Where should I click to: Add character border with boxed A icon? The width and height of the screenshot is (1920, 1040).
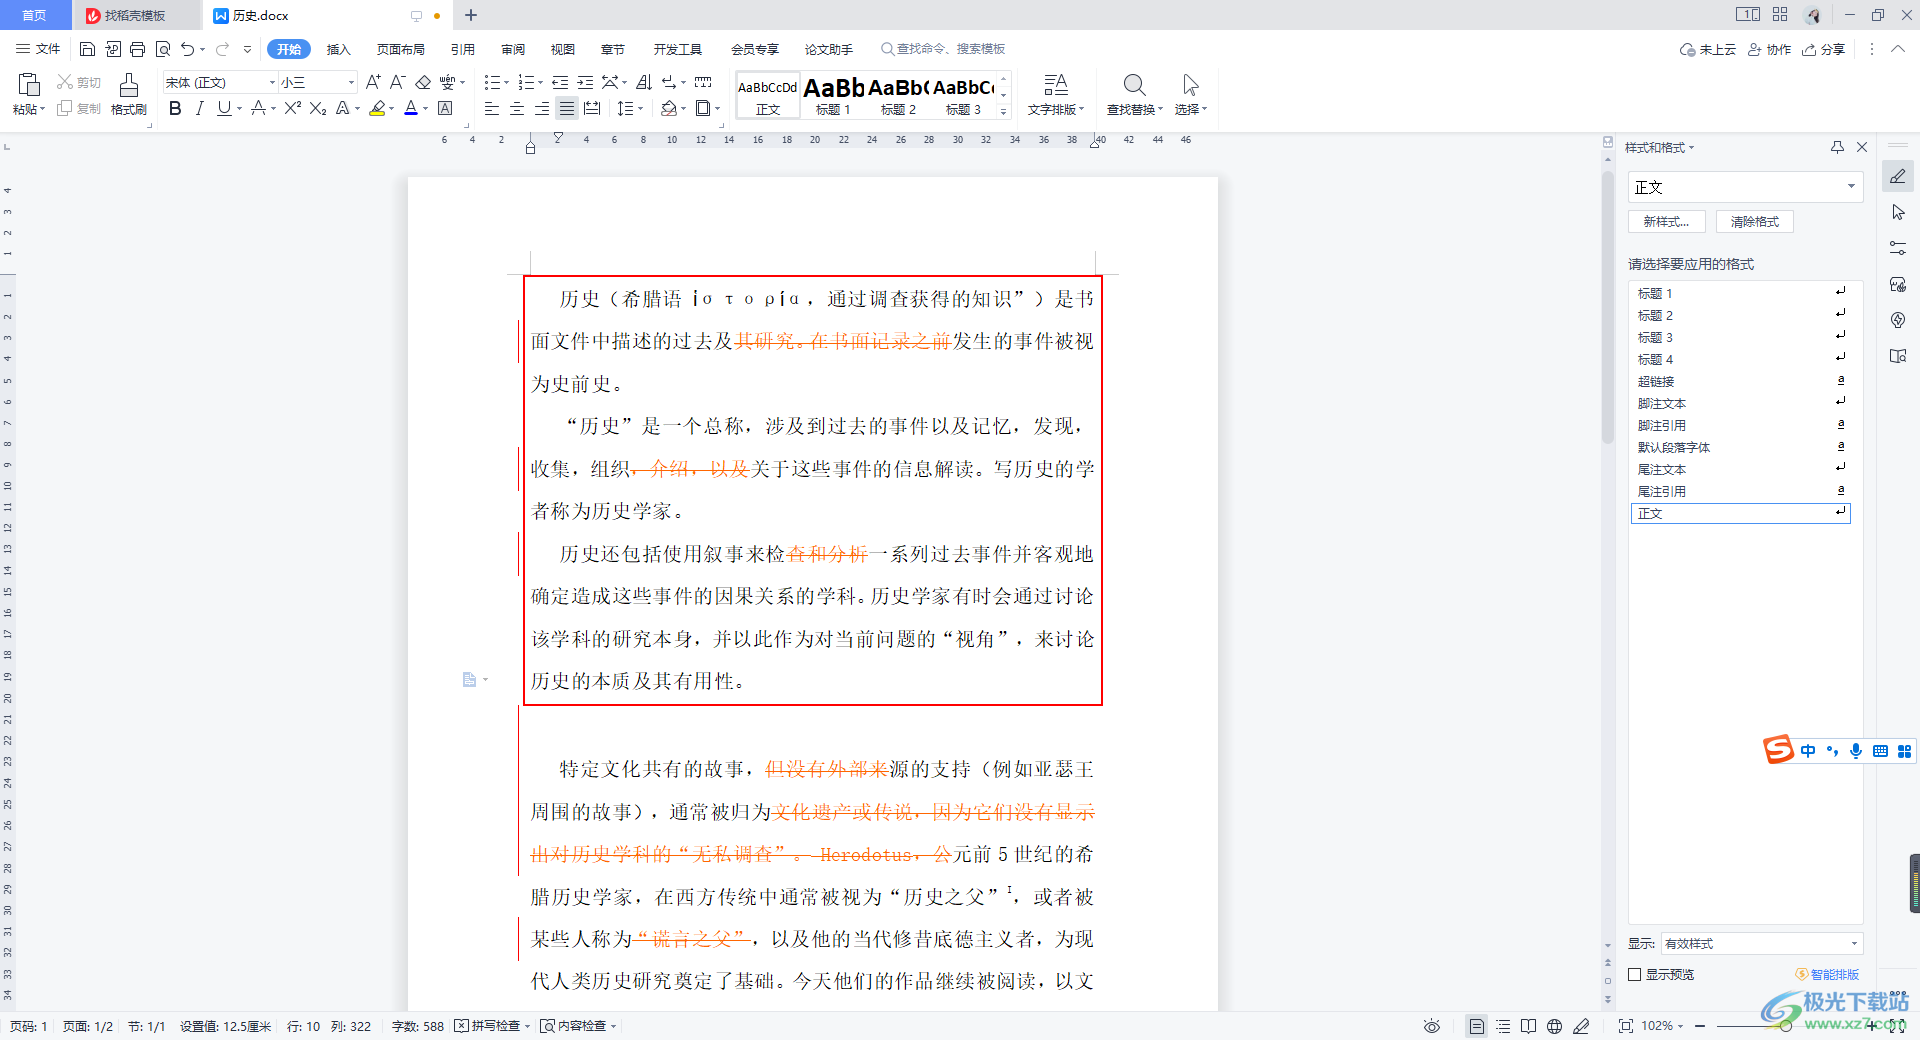coord(446,108)
